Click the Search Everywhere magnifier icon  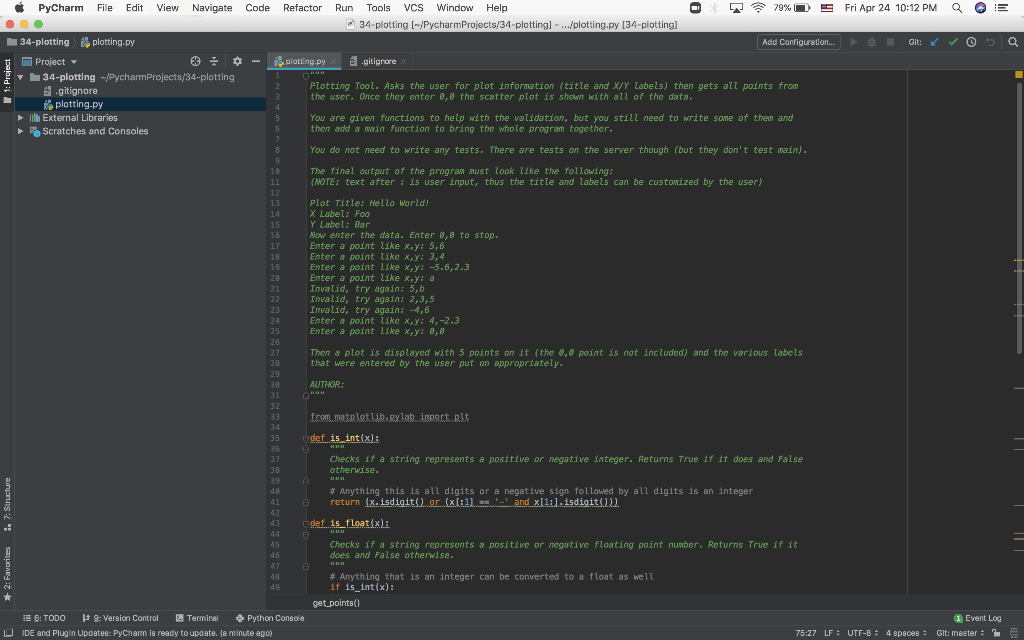[1012, 42]
